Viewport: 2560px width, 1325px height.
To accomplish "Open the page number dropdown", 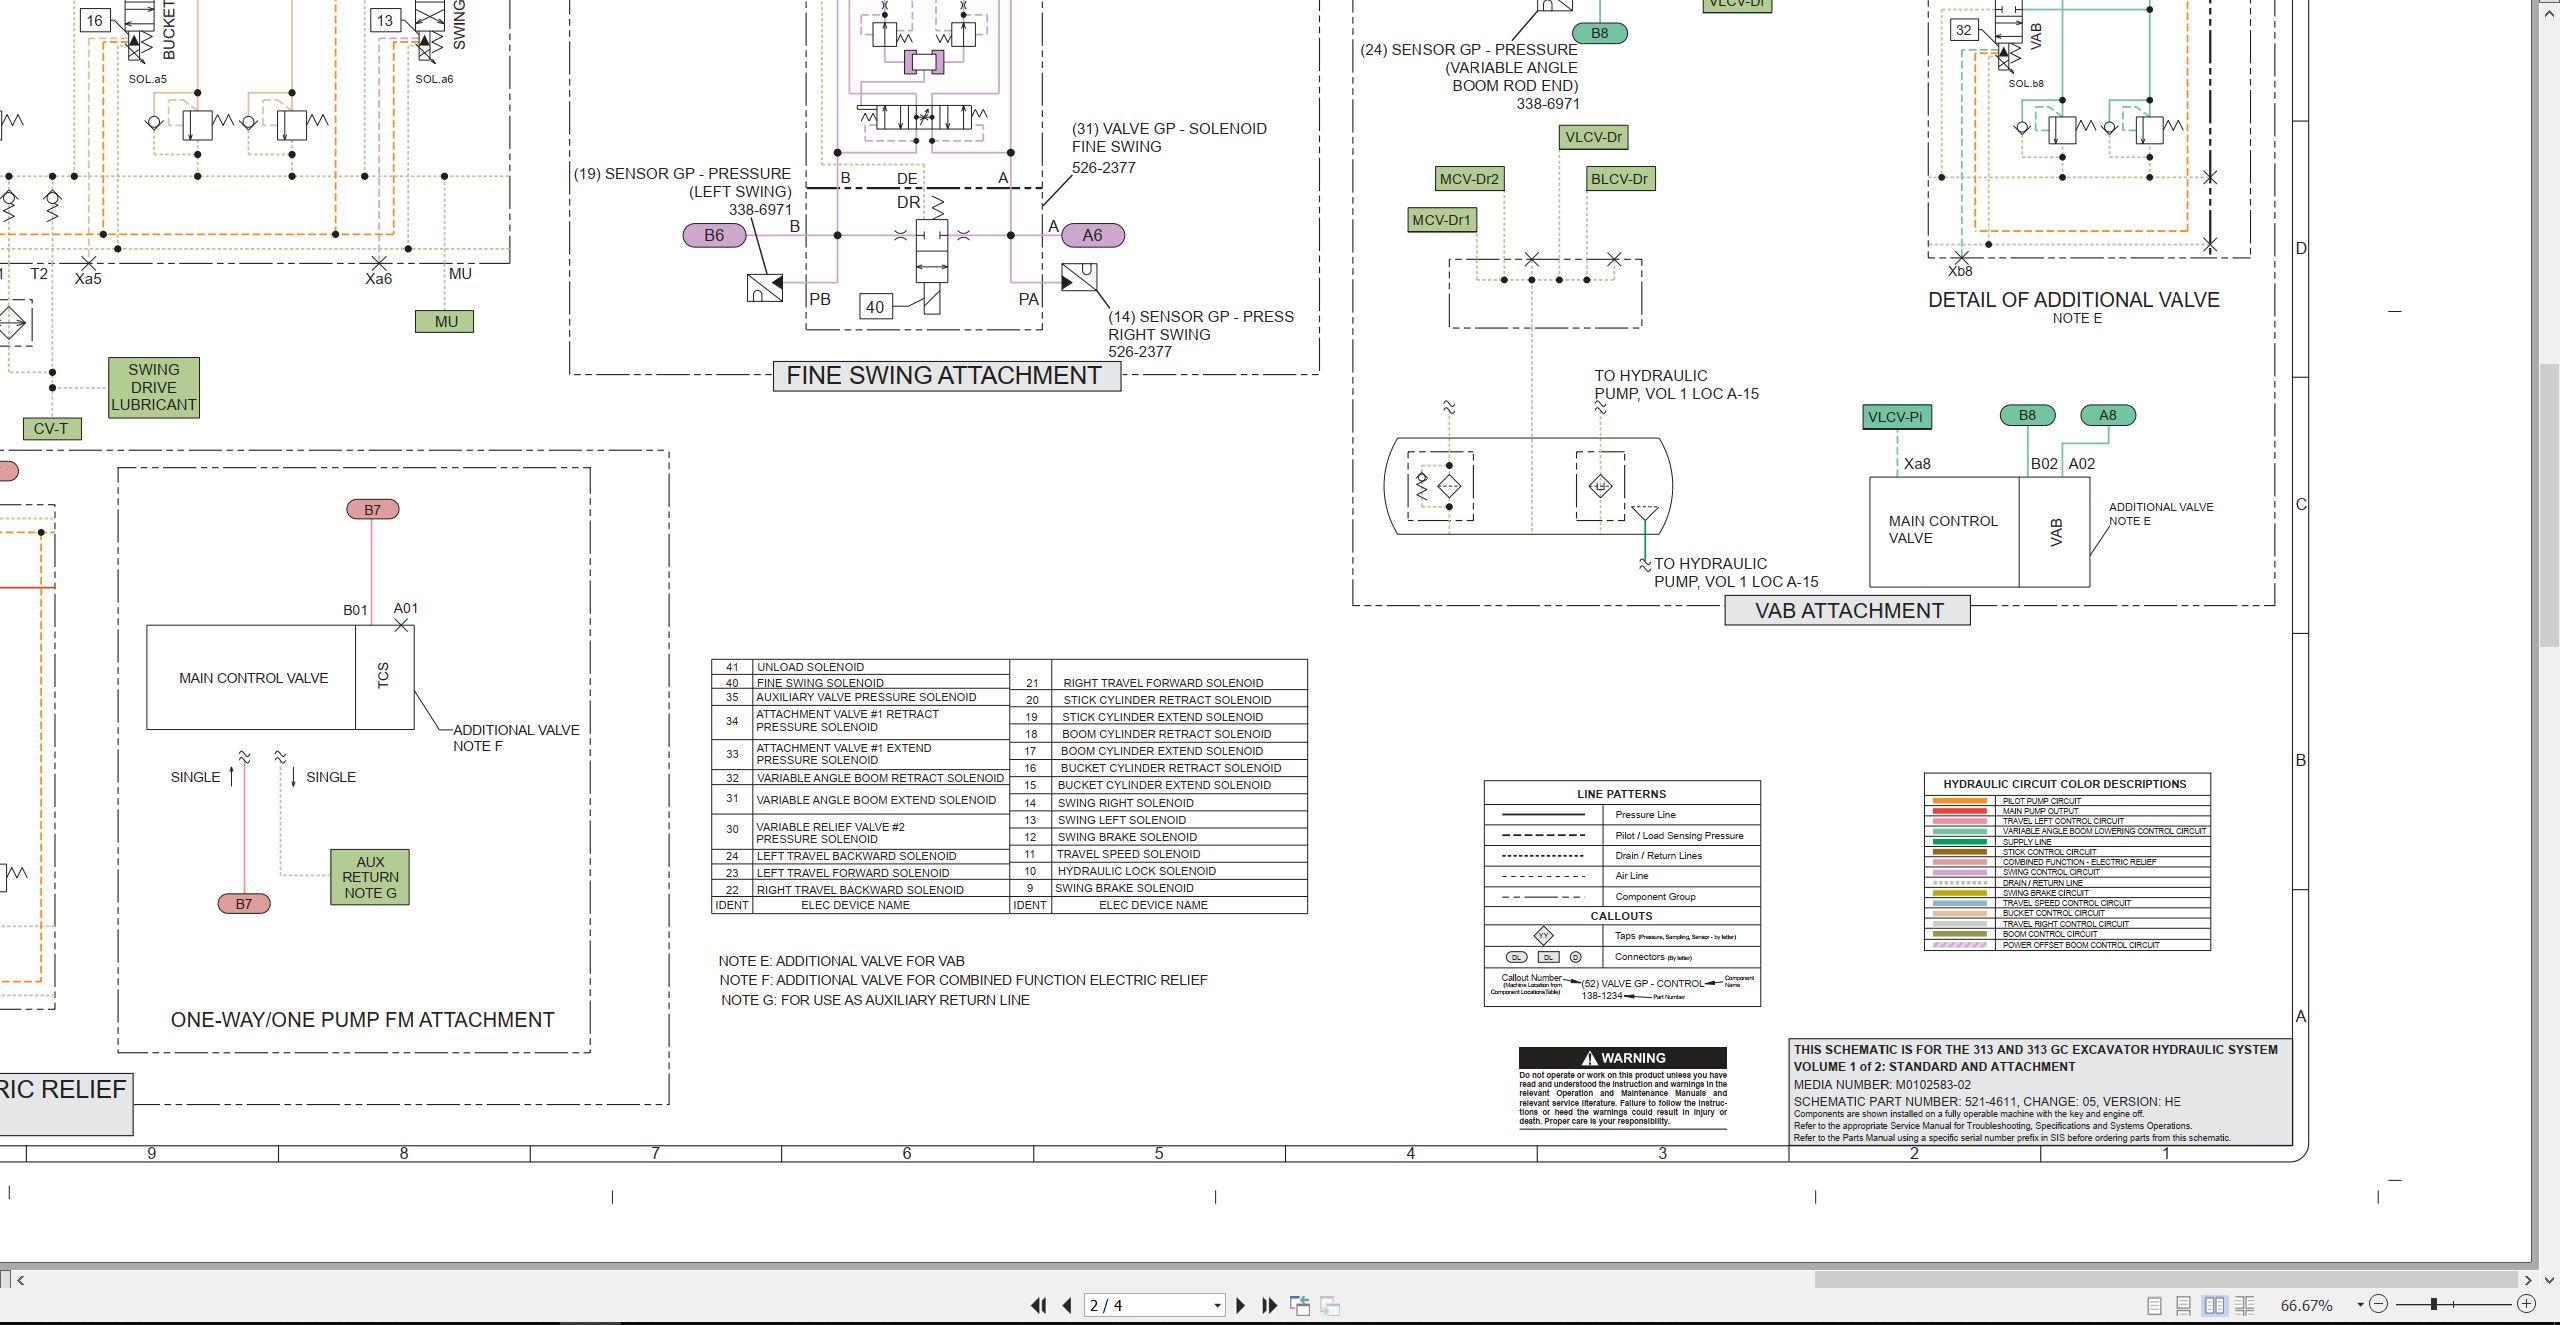I will pos(1217,1305).
